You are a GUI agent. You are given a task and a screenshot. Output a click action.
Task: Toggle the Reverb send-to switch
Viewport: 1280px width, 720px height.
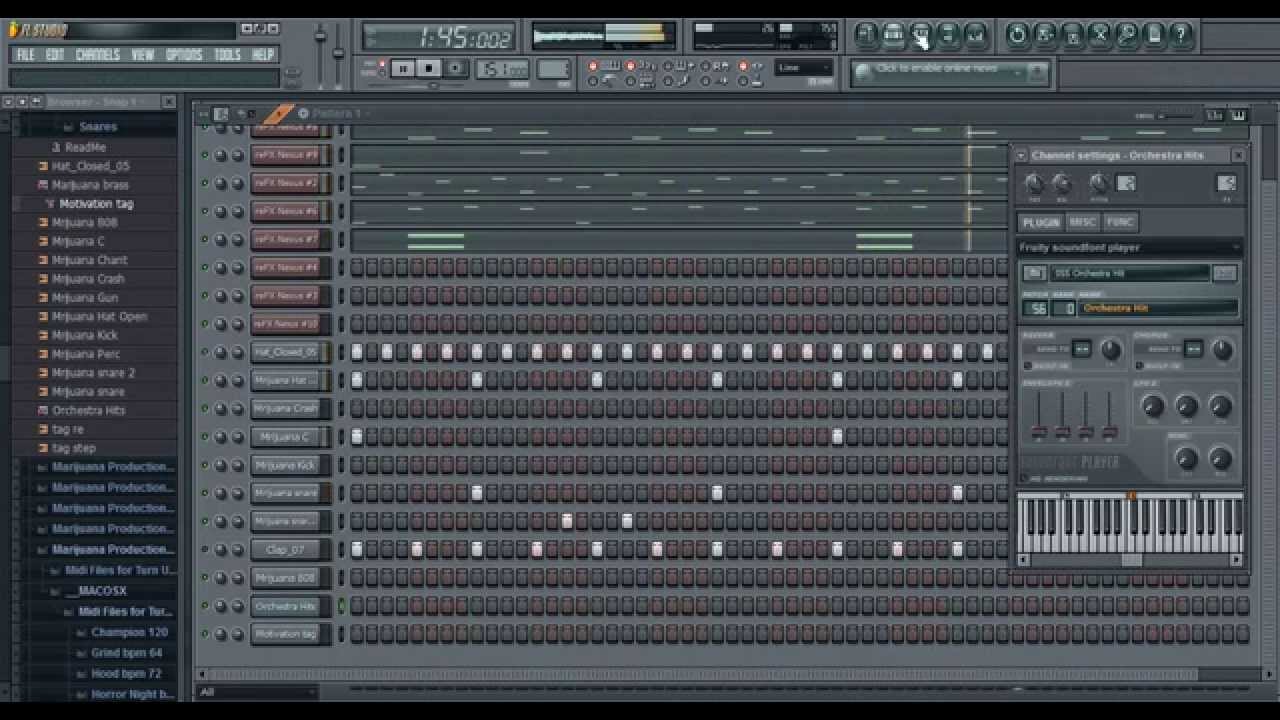[x=1081, y=348]
